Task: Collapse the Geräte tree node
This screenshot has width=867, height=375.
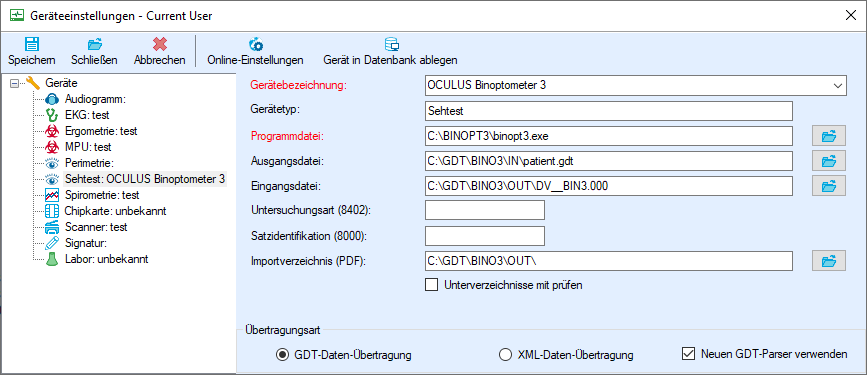Action: tap(14, 84)
